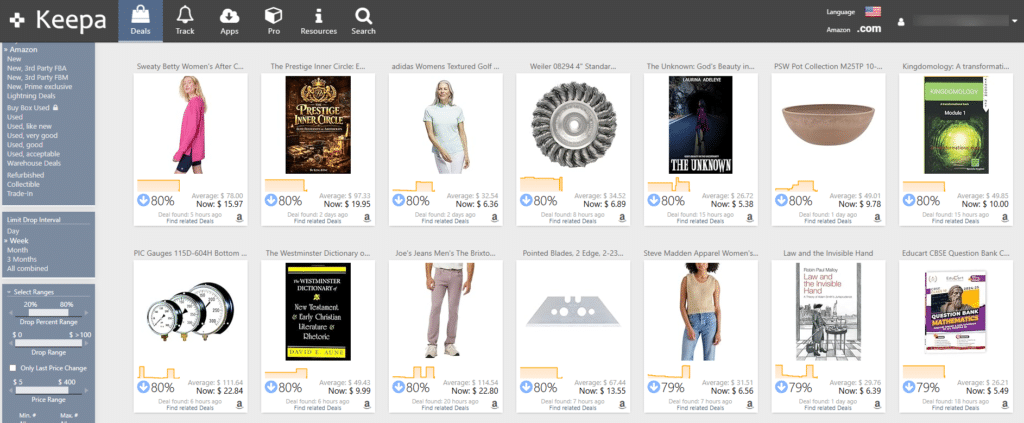Set drop interval to Month
1024x423 pixels.
tap(18, 250)
